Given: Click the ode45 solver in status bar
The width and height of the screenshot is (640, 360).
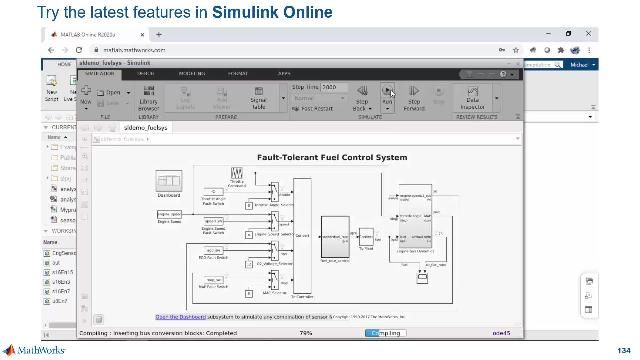Looking at the screenshot, I should [501, 333].
